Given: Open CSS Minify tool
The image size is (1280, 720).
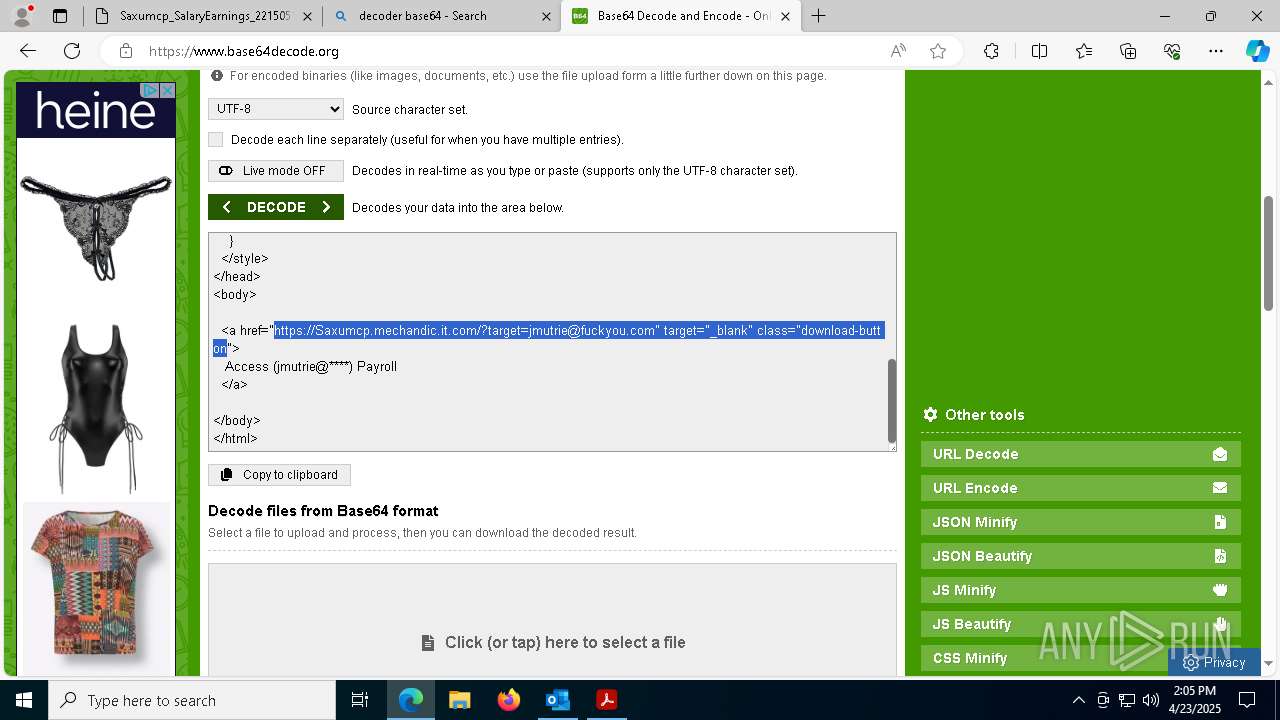Looking at the screenshot, I should pyautogui.click(x=1081, y=658).
